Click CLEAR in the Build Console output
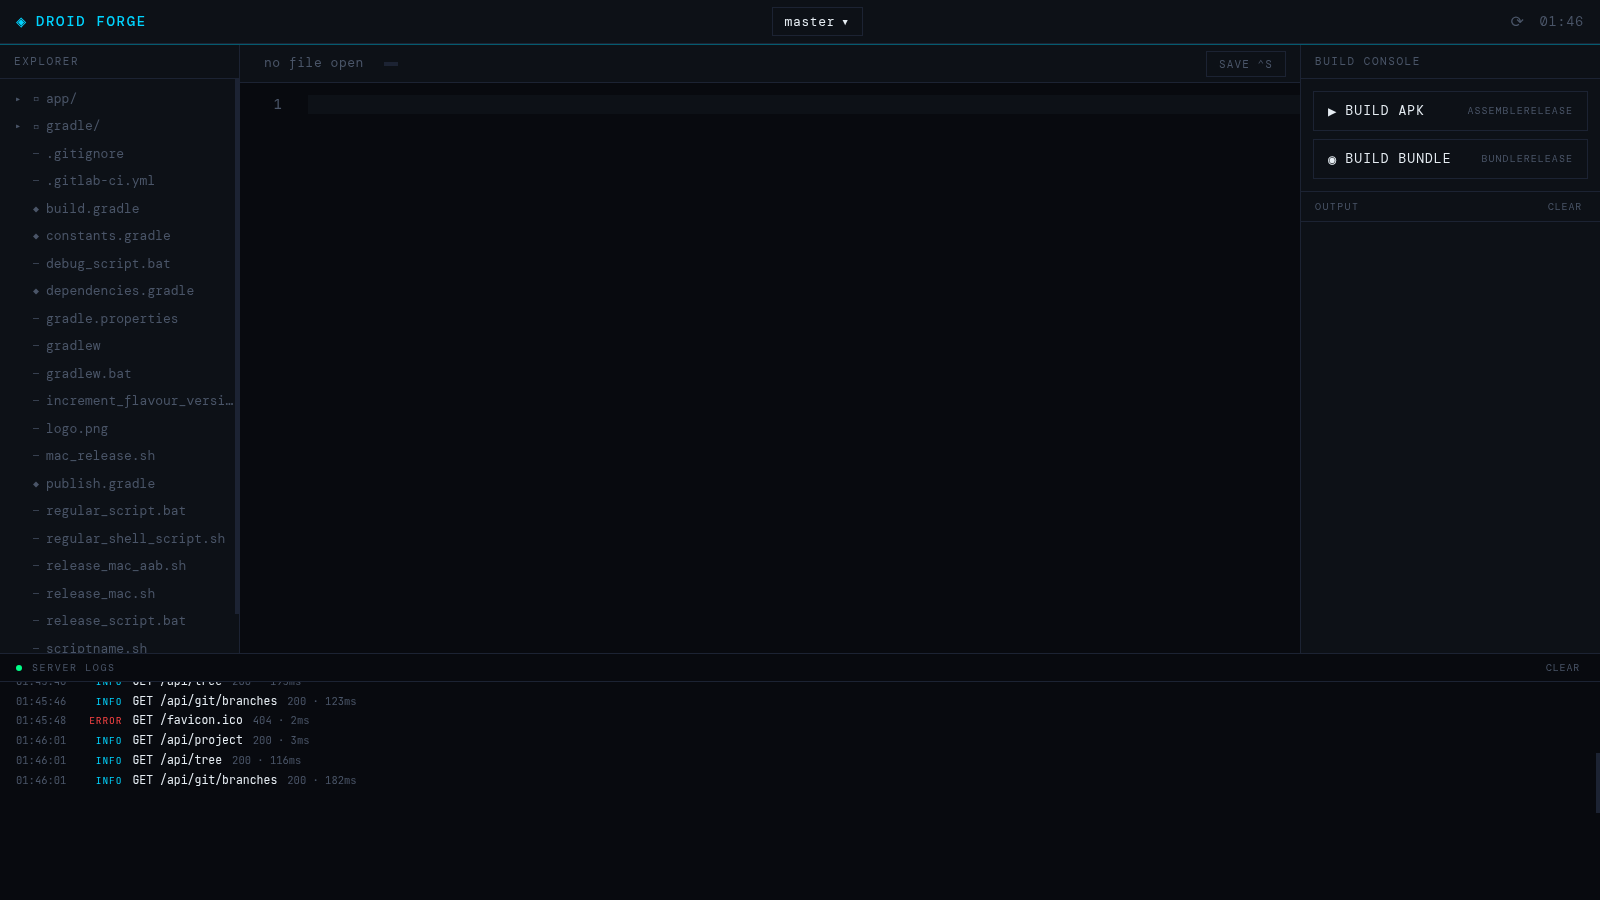The height and width of the screenshot is (900, 1600). [1564, 206]
